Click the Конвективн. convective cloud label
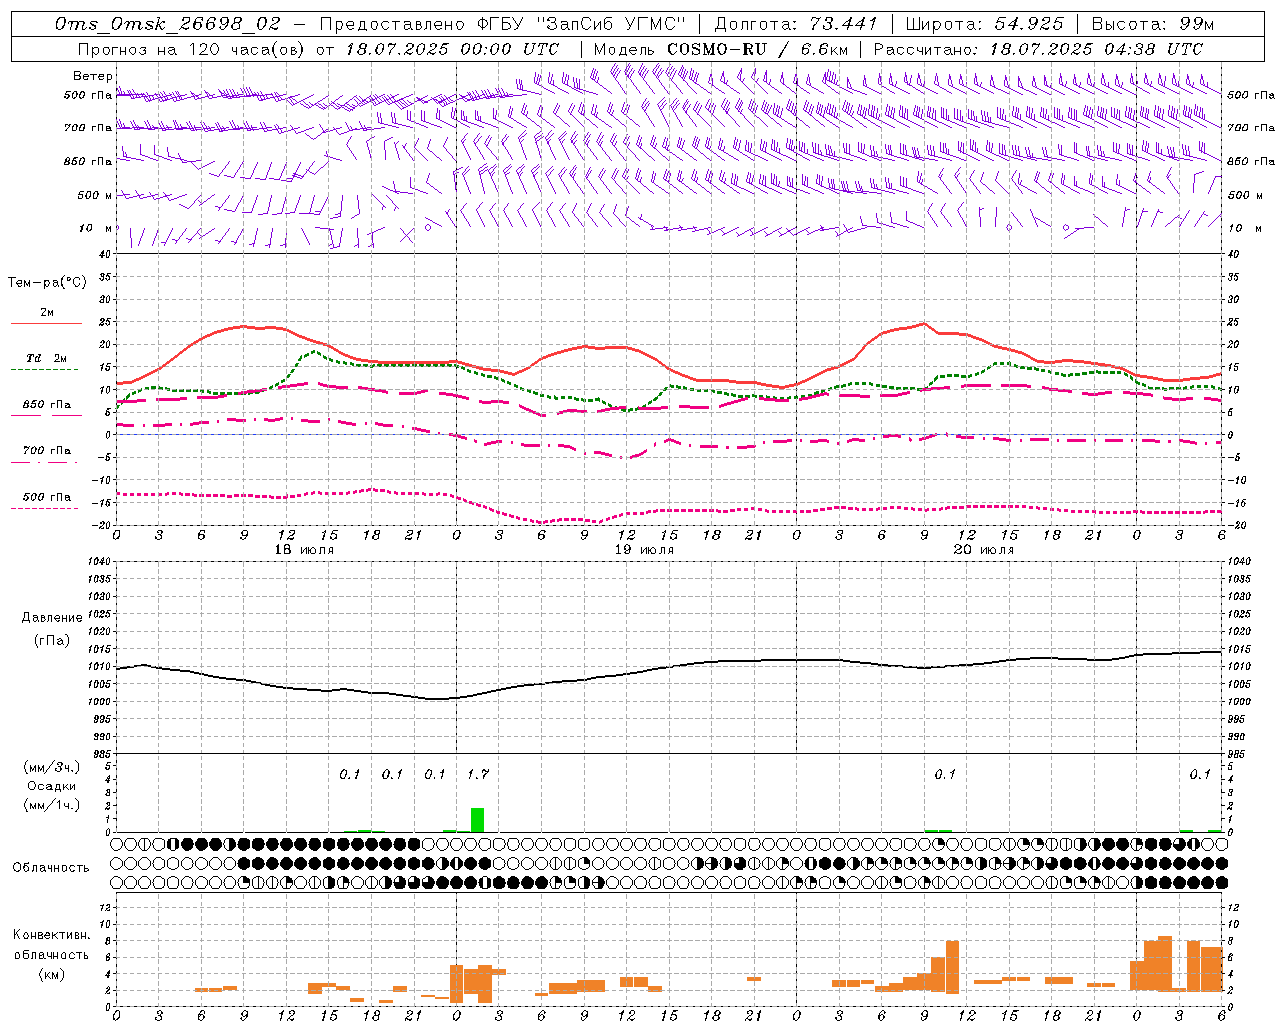 pyautogui.click(x=51, y=935)
